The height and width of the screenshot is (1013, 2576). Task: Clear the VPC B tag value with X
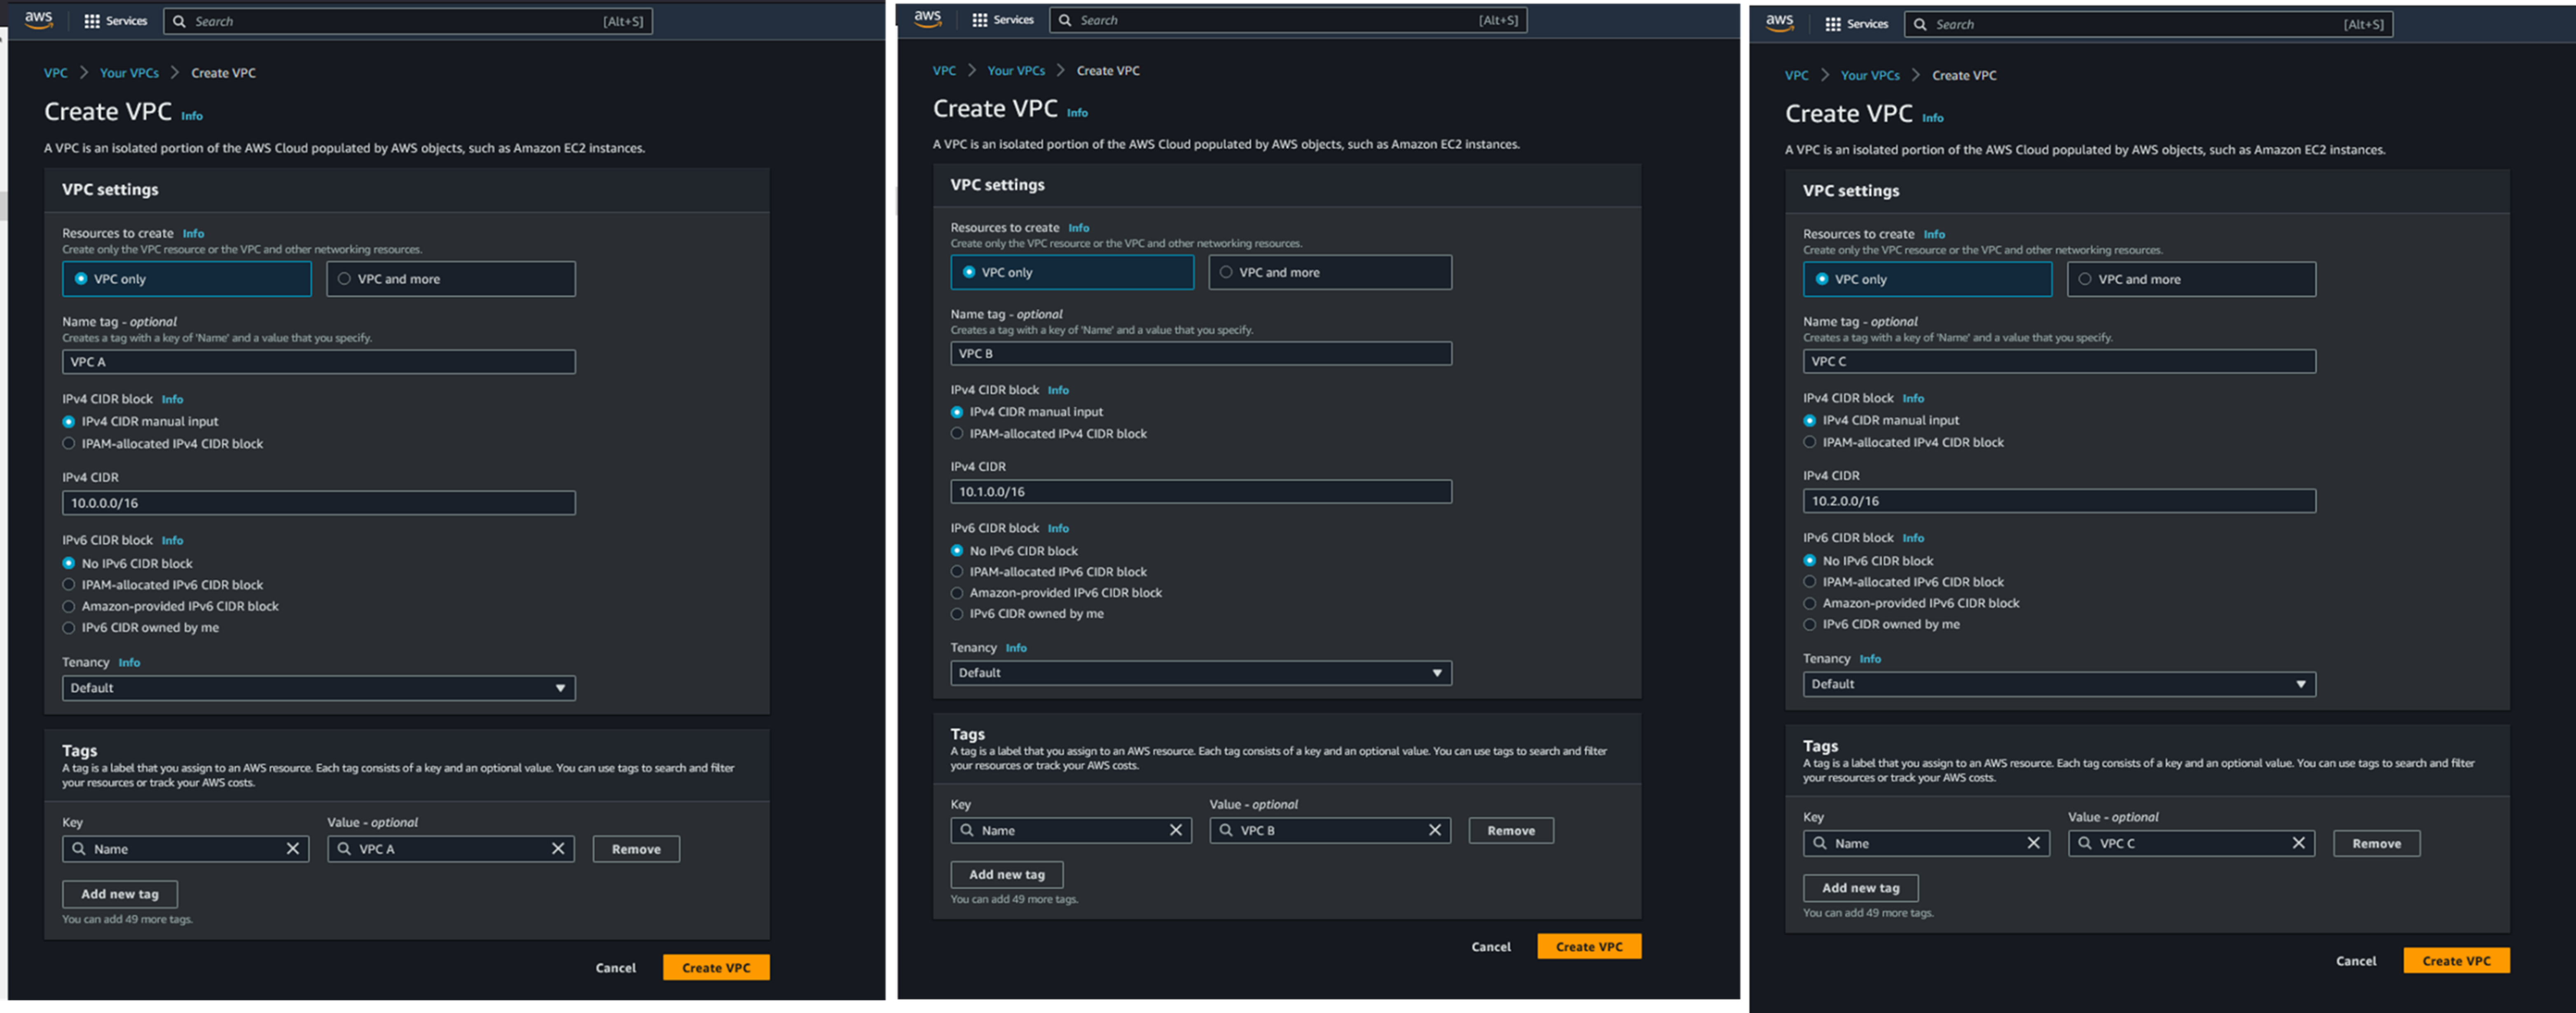click(x=1434, y=830)
